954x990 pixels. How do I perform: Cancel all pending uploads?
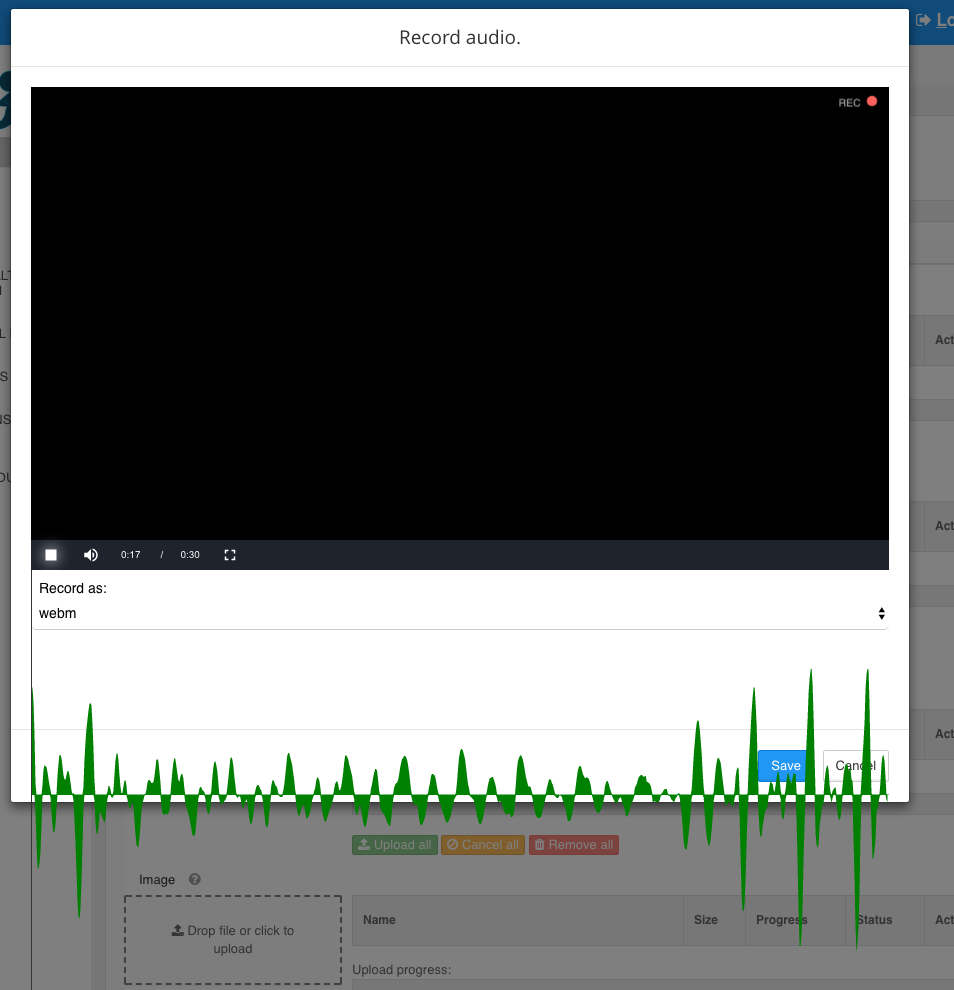pos(483,844)
